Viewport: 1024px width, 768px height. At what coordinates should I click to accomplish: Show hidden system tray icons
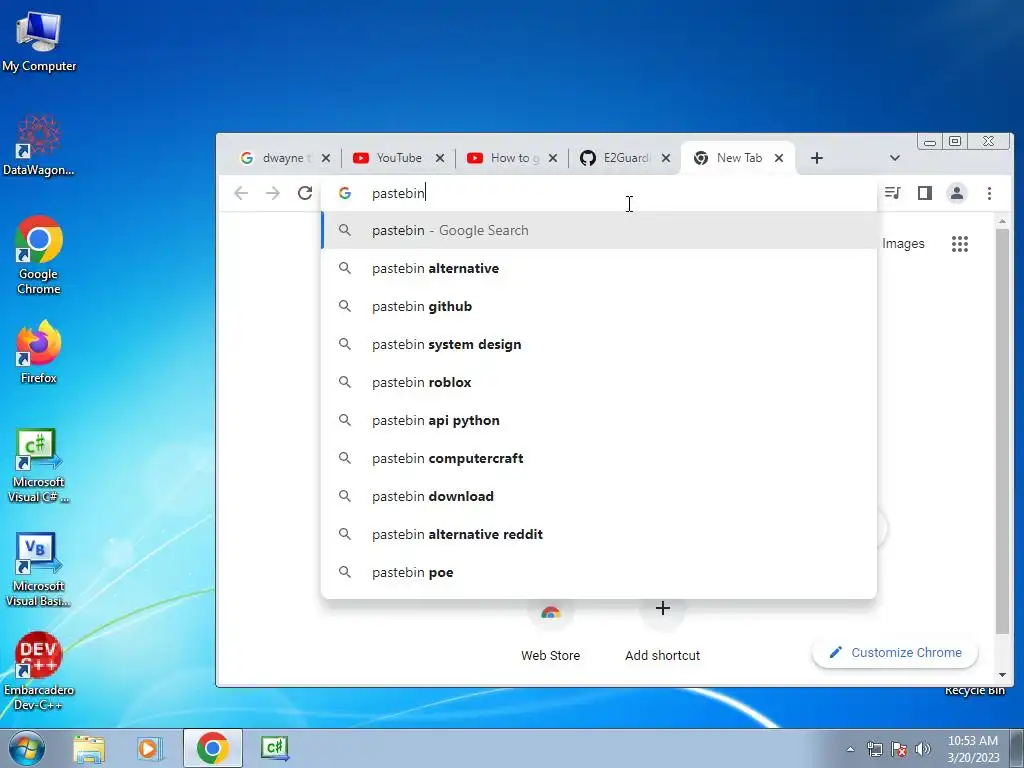click(x=850, y=749)
